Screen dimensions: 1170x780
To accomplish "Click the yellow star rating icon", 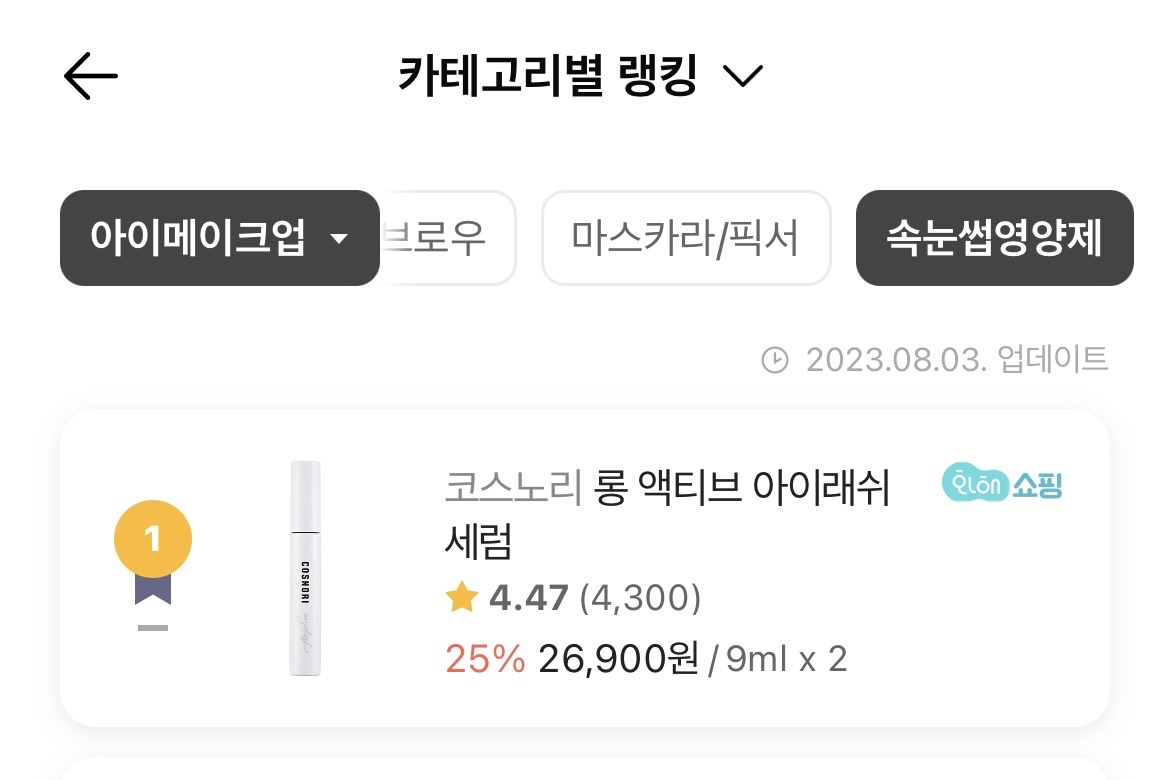I will pyautogui.click(x=462, y=598).
